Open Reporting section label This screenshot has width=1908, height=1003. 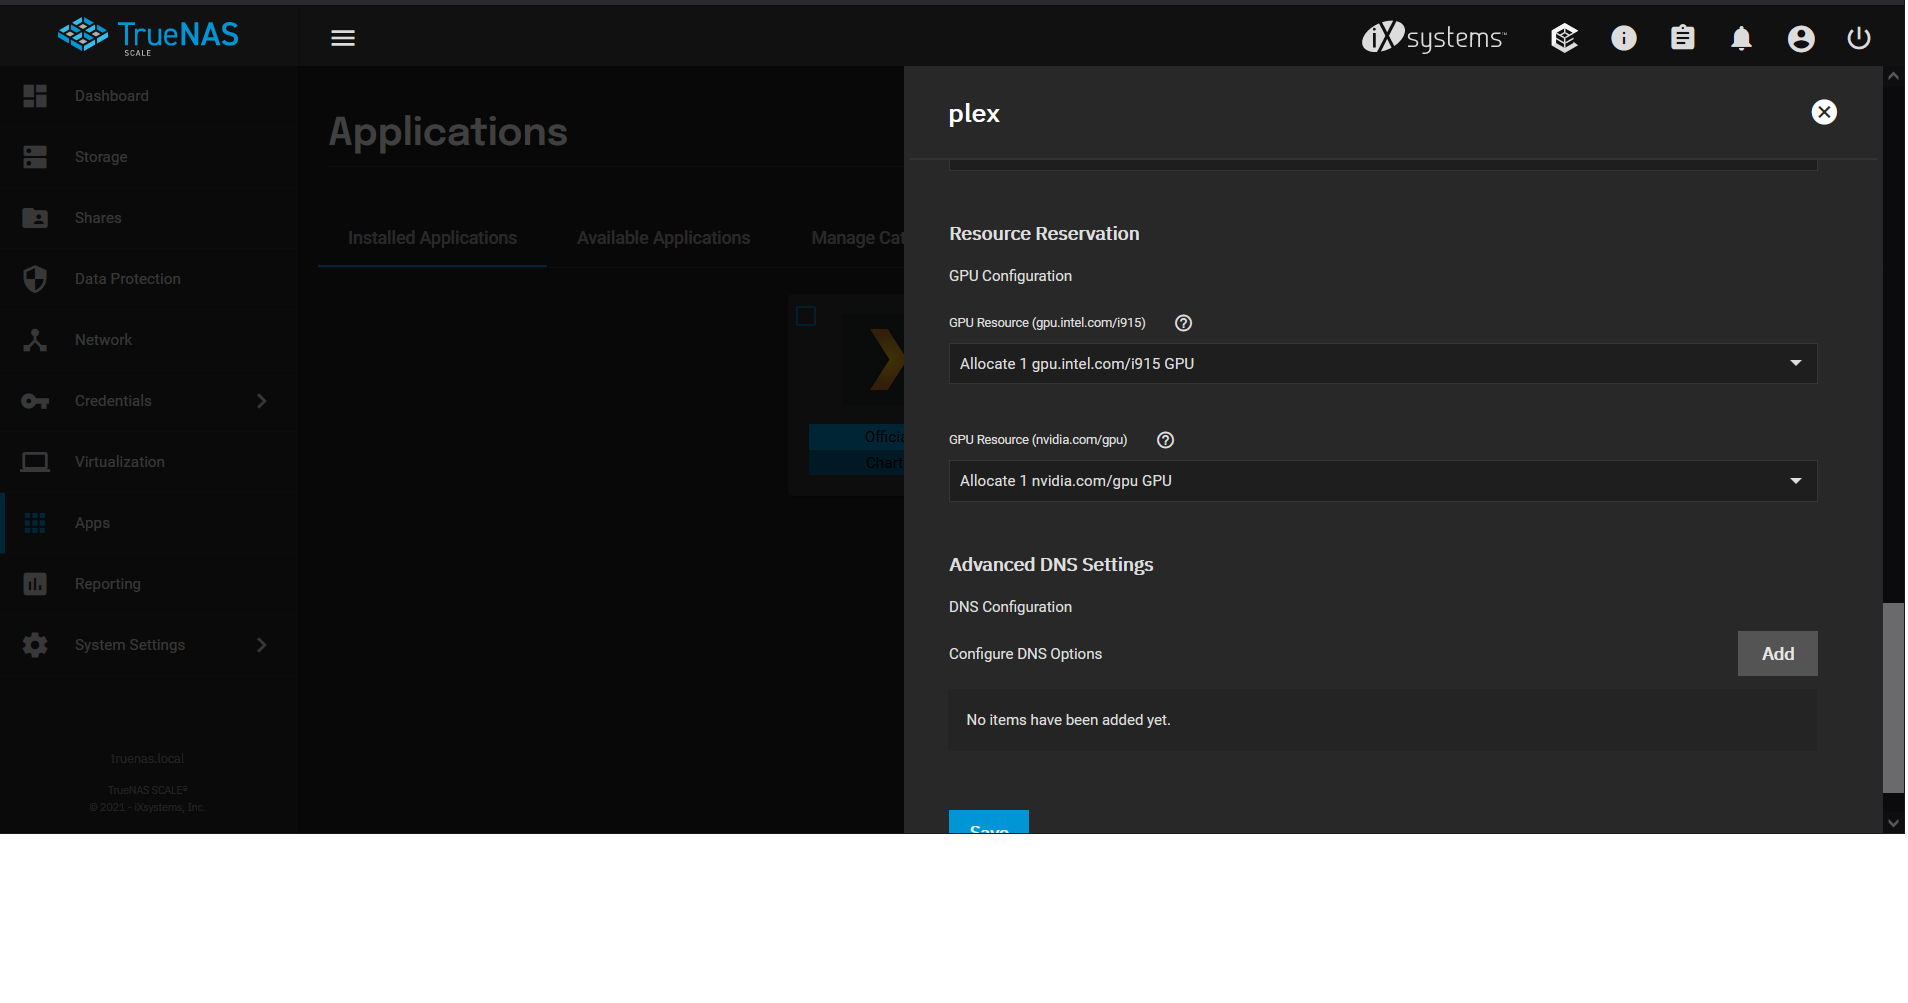click(108, 584)
